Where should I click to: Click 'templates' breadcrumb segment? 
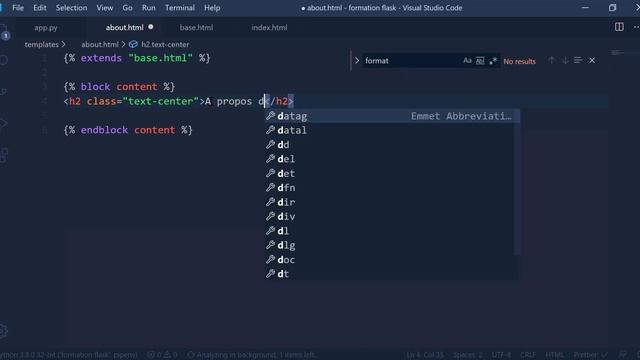[42, 44]
